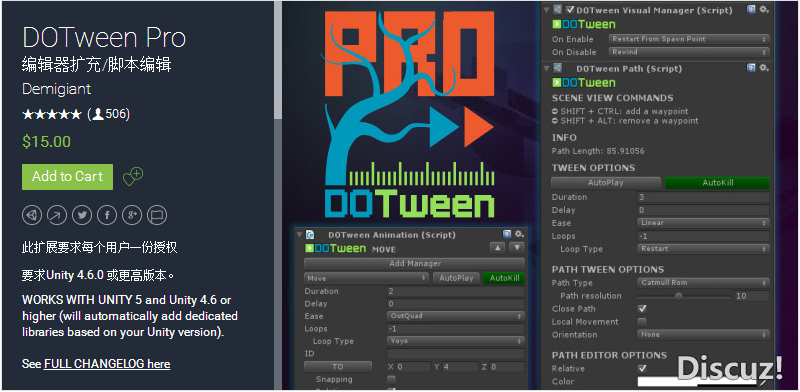
Task: Open help icon of DOTween Path script
Action: (751, 67)
